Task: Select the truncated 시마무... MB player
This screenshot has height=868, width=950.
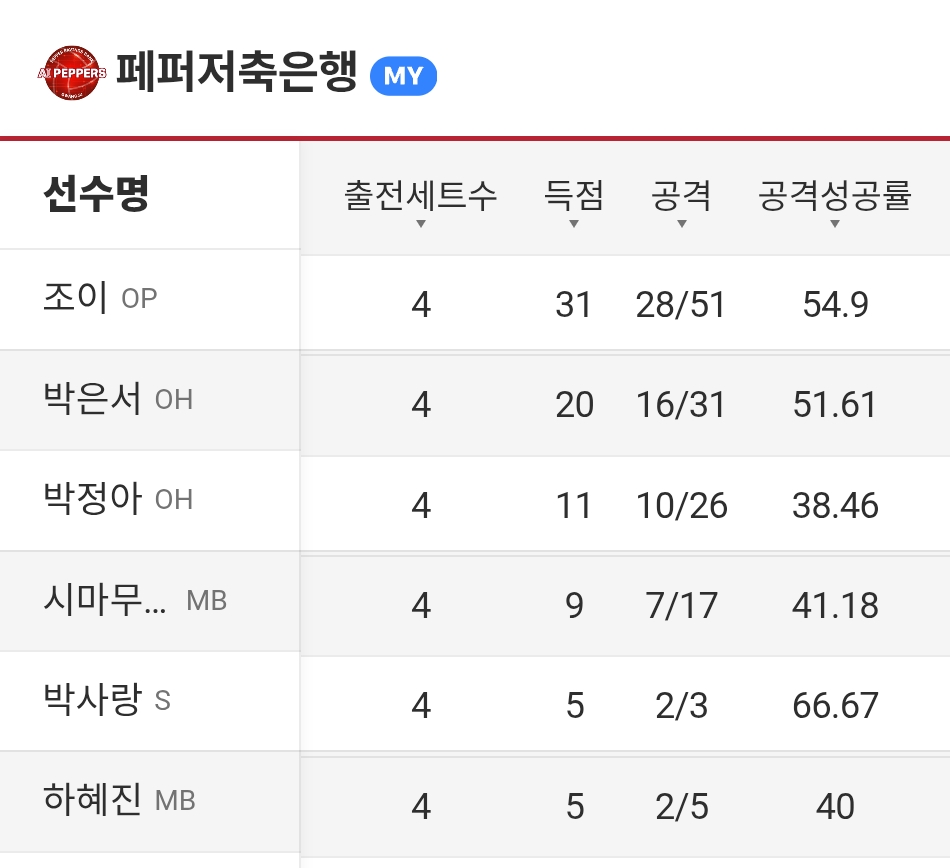Action: pos(135,600)
